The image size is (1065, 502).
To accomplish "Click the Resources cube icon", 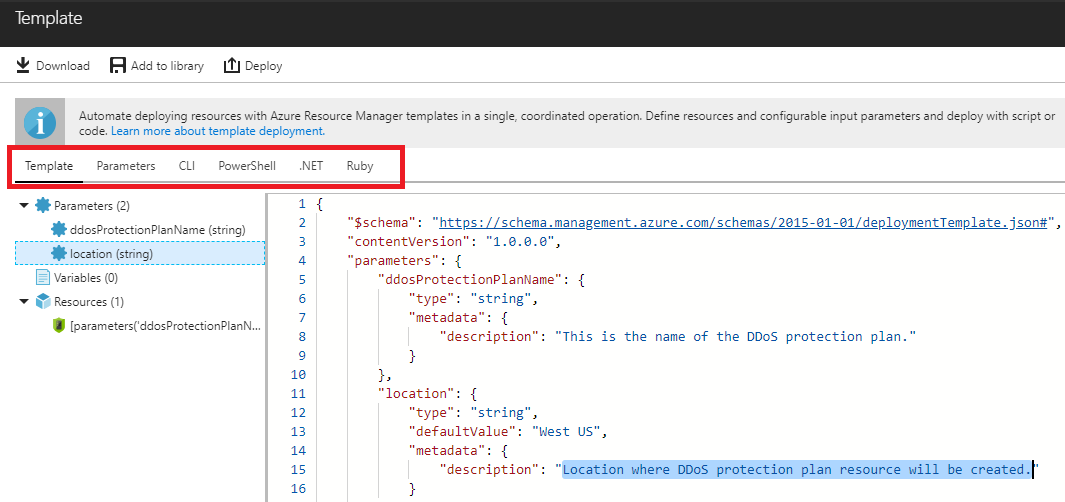I will tap(43, 302).
